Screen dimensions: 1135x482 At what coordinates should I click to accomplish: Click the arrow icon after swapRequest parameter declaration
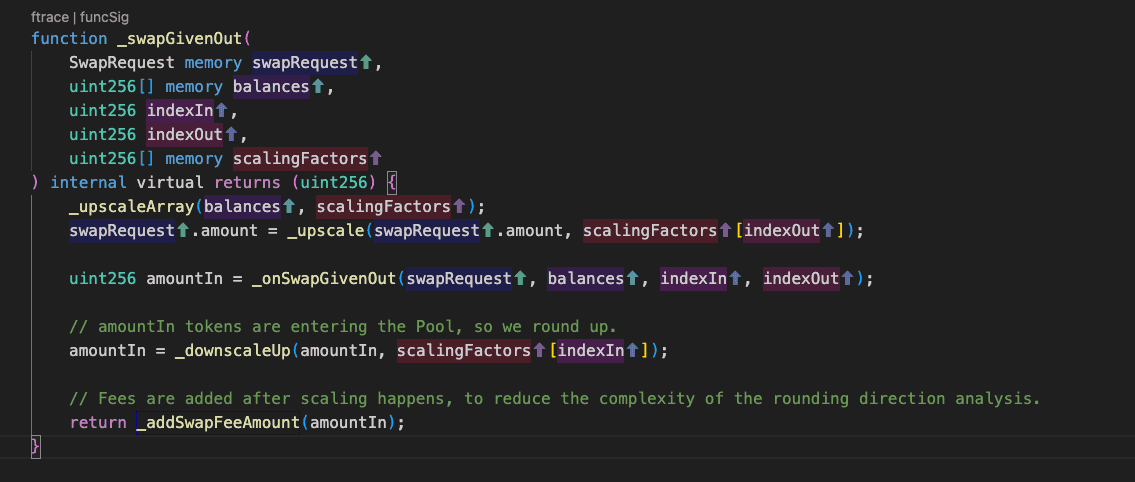365,63
